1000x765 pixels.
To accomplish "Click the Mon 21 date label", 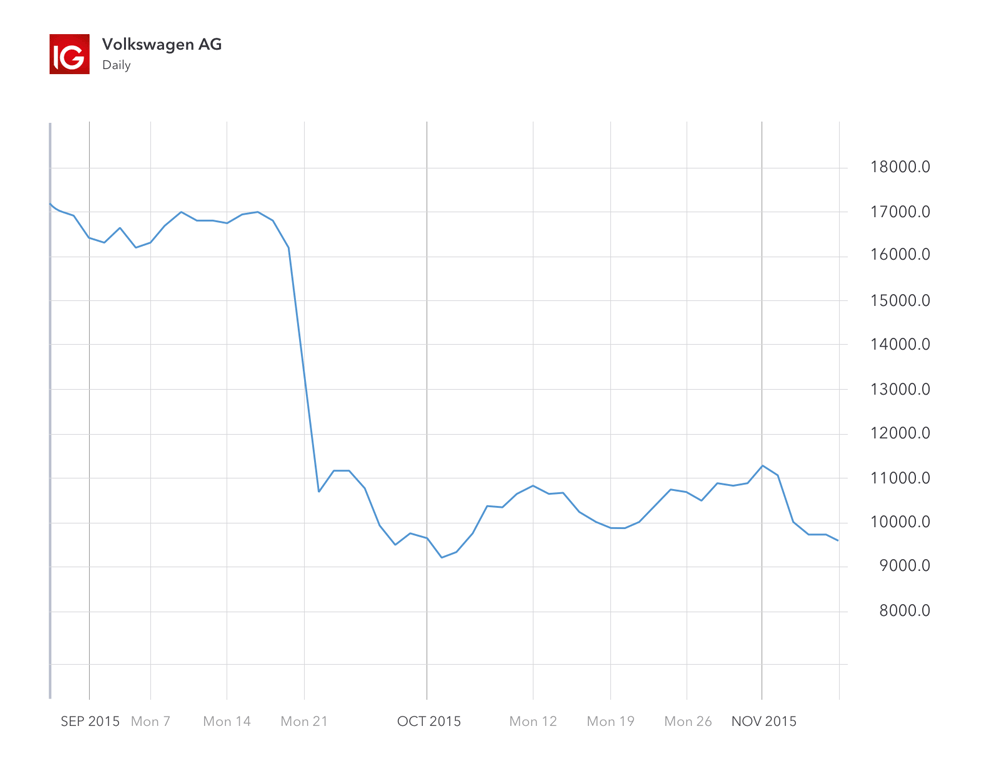I will tap(304, 721).
